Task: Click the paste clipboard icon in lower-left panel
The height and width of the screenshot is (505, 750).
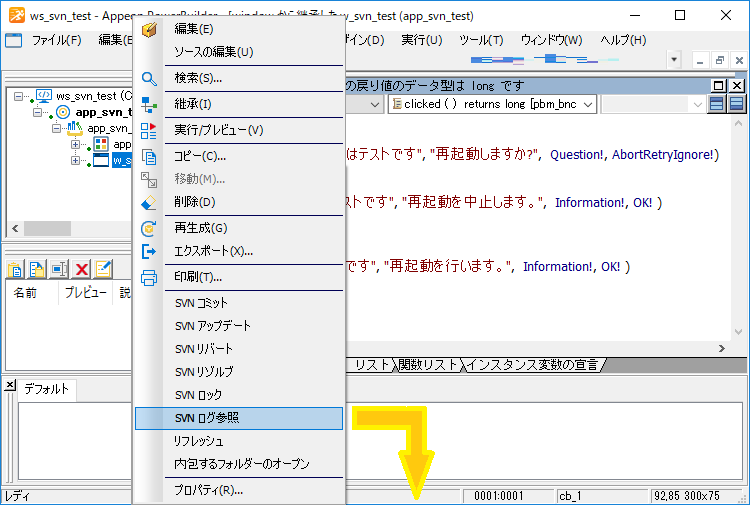Action: point(15,270)
